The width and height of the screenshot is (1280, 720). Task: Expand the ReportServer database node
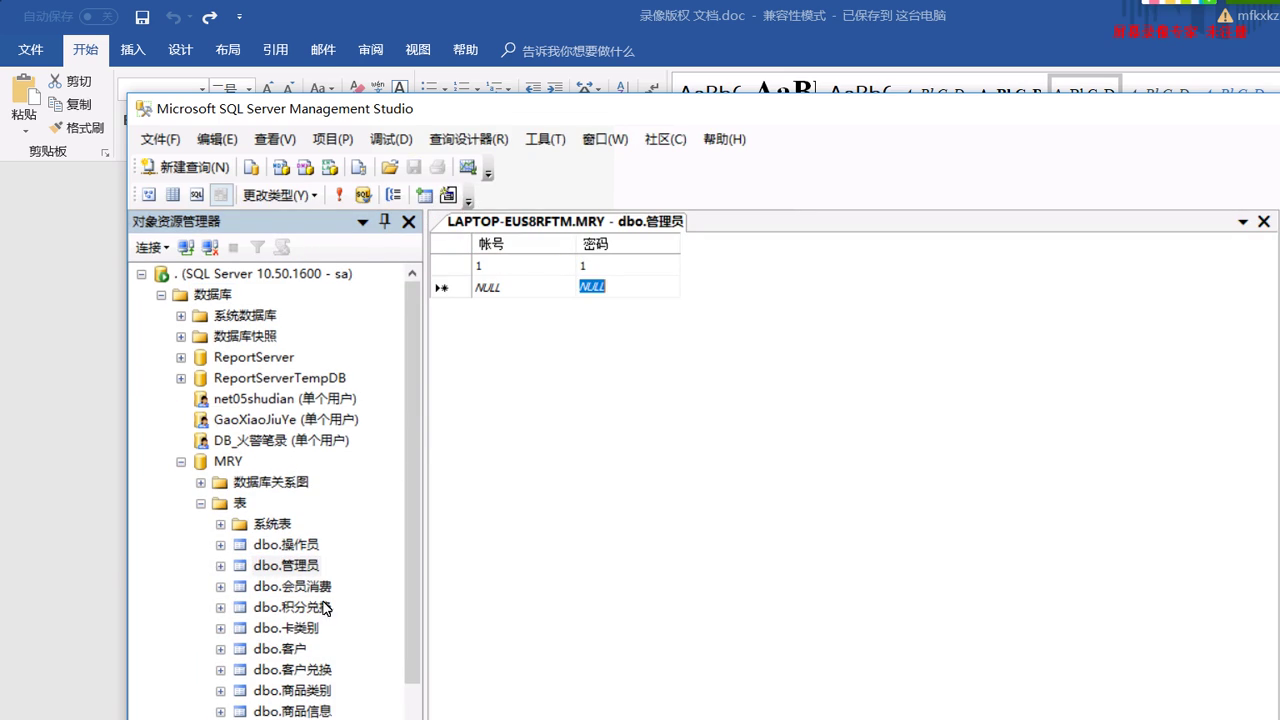(181, 358)
